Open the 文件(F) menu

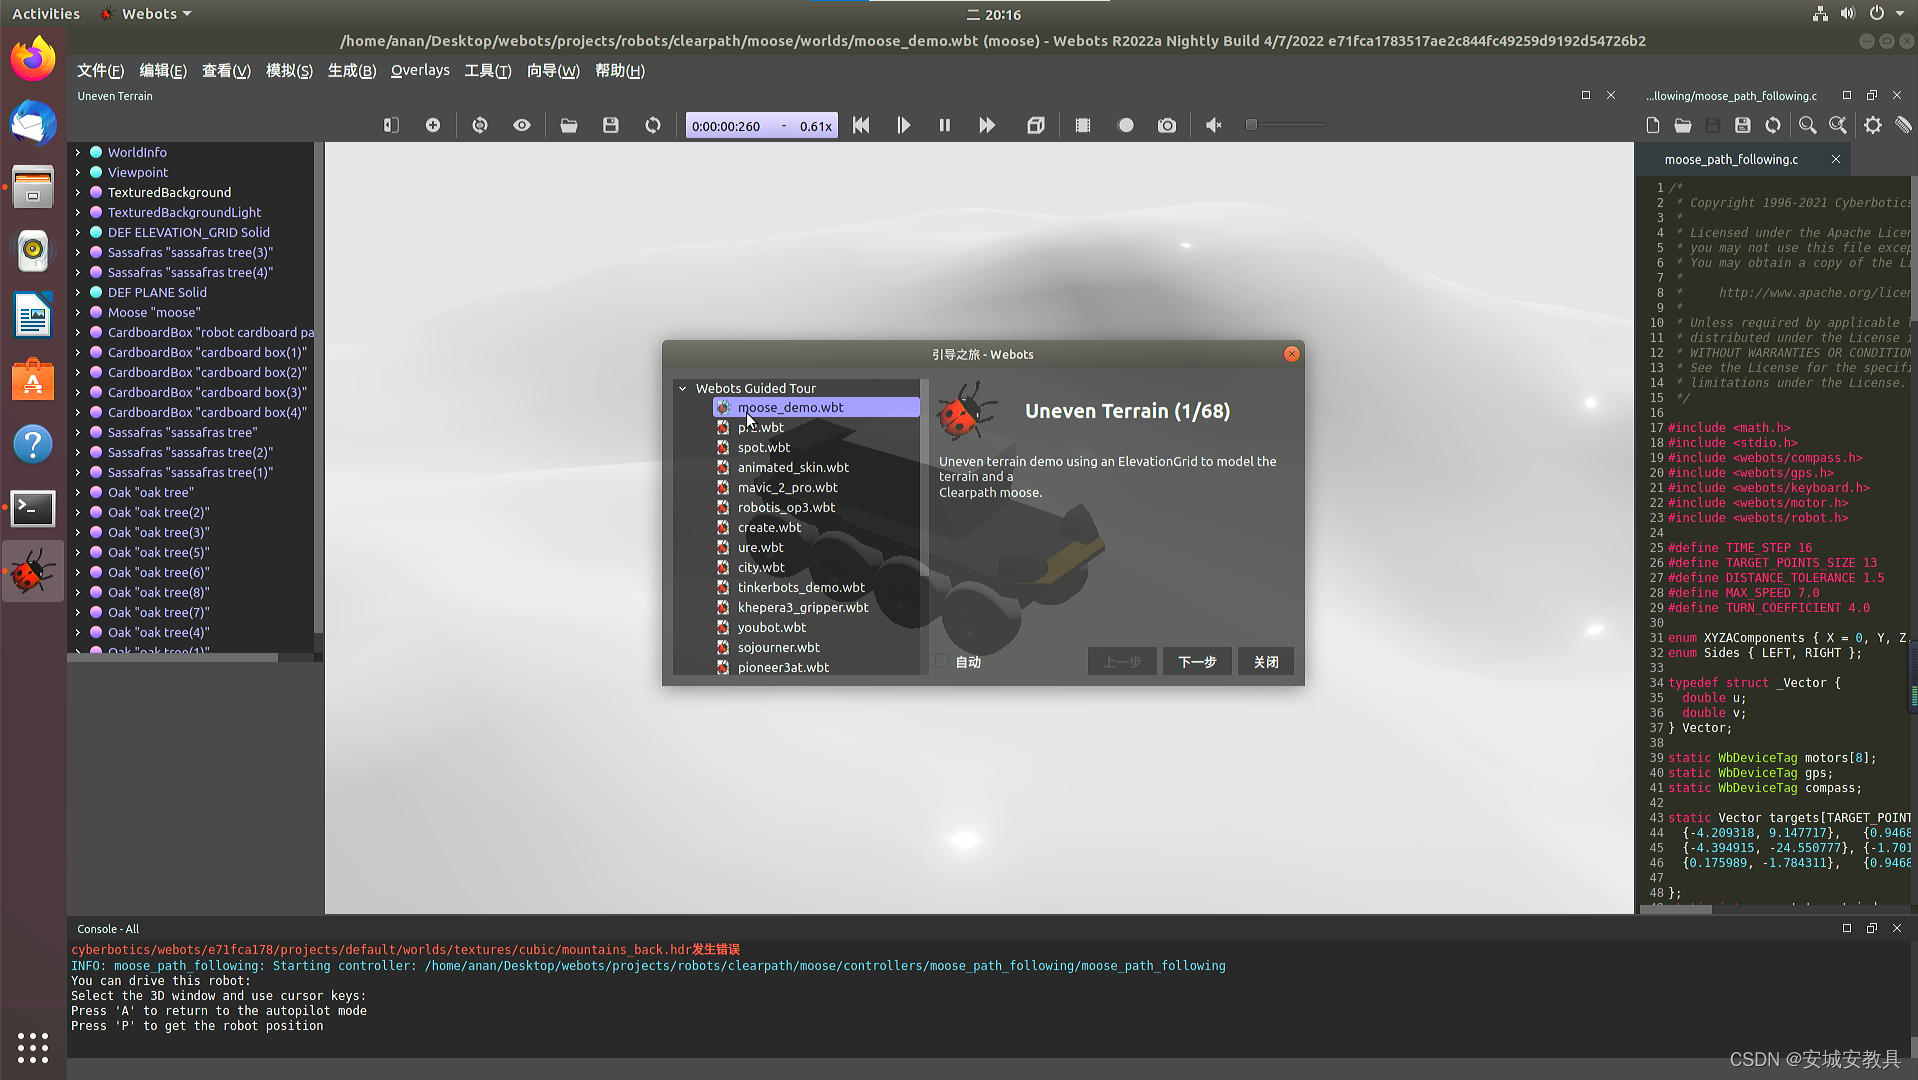tap(100, 71)
